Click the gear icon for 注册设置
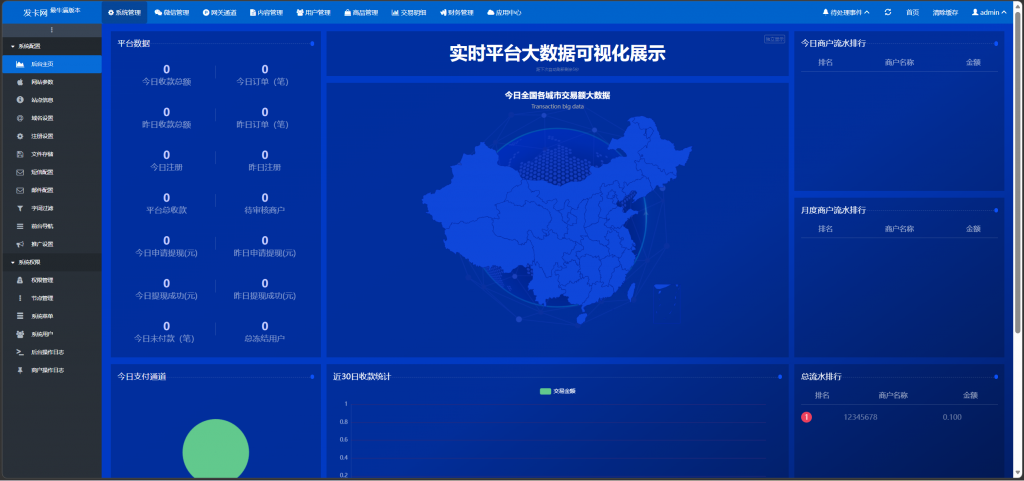The height and width of the screenshot is (481, 1024). (20, 136)
